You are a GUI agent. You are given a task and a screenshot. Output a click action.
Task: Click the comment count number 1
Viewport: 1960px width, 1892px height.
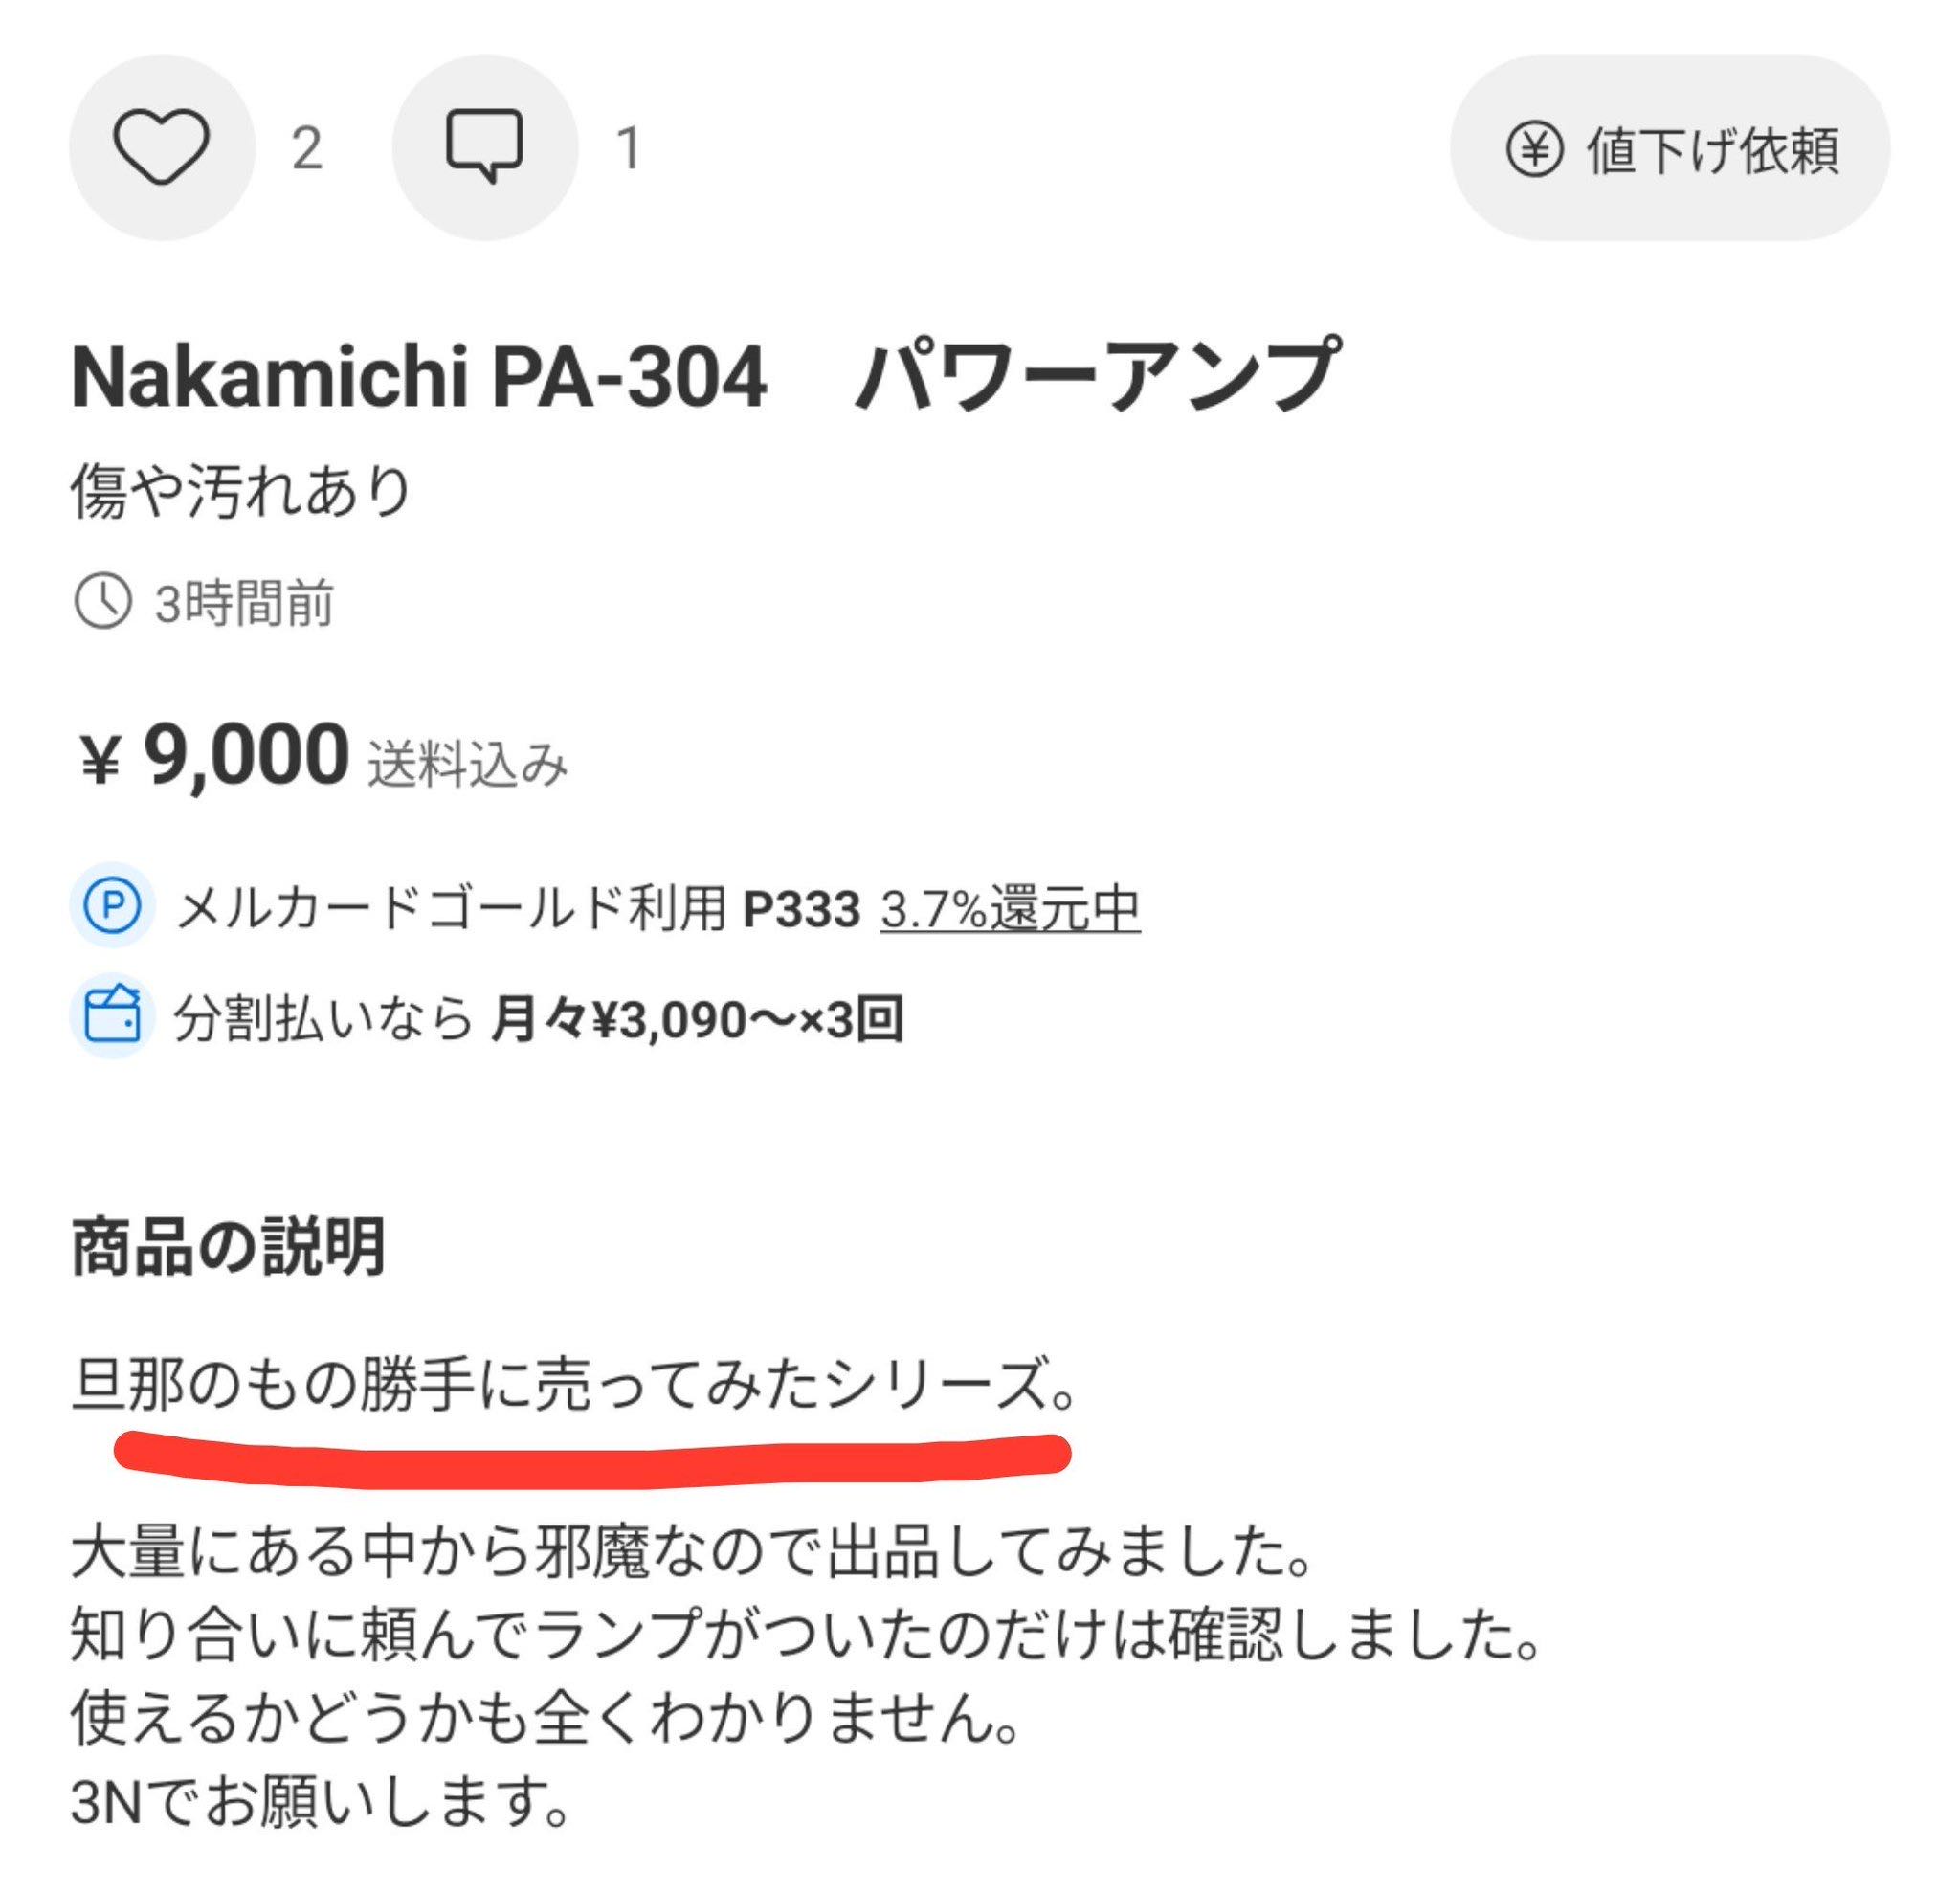[x=628, y=149]
